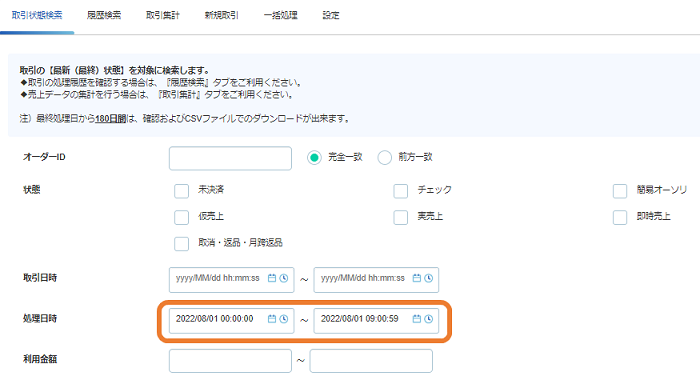Click the underlined 180日間 text
Viewport: 700px width, 384px height.
pyautogui.click(x=110, y=119)
